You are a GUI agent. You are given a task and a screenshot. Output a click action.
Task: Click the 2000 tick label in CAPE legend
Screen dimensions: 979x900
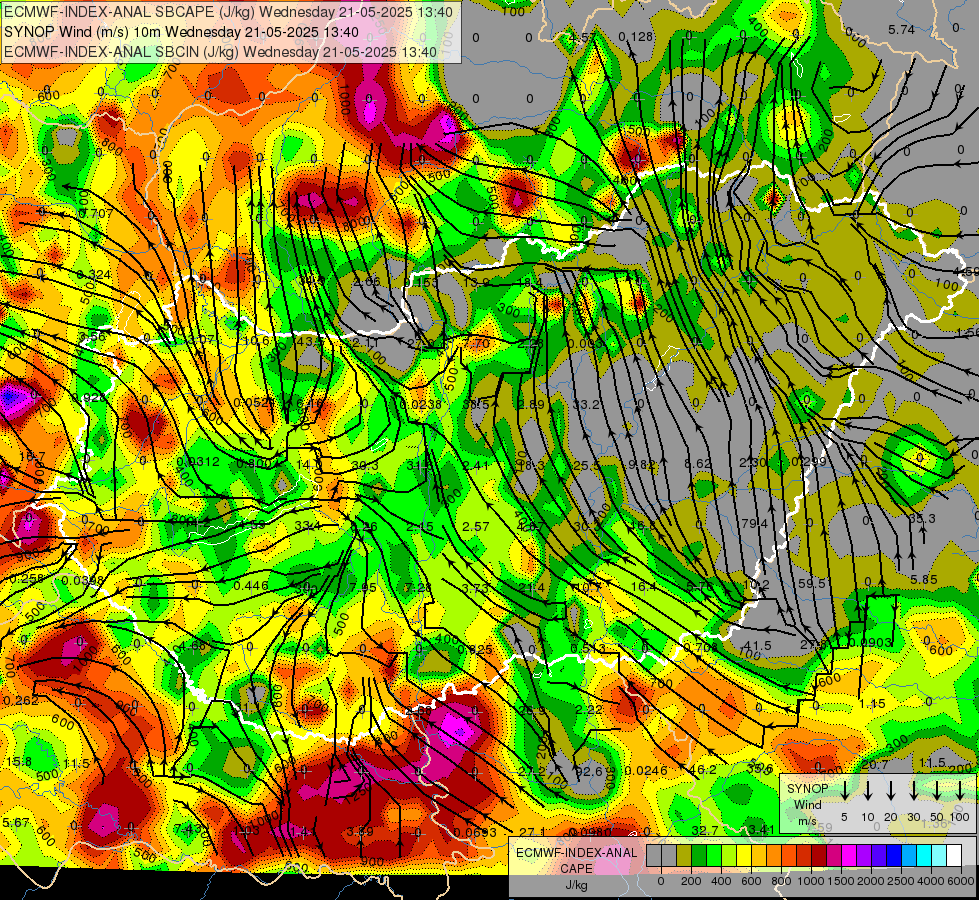(870, 881)
